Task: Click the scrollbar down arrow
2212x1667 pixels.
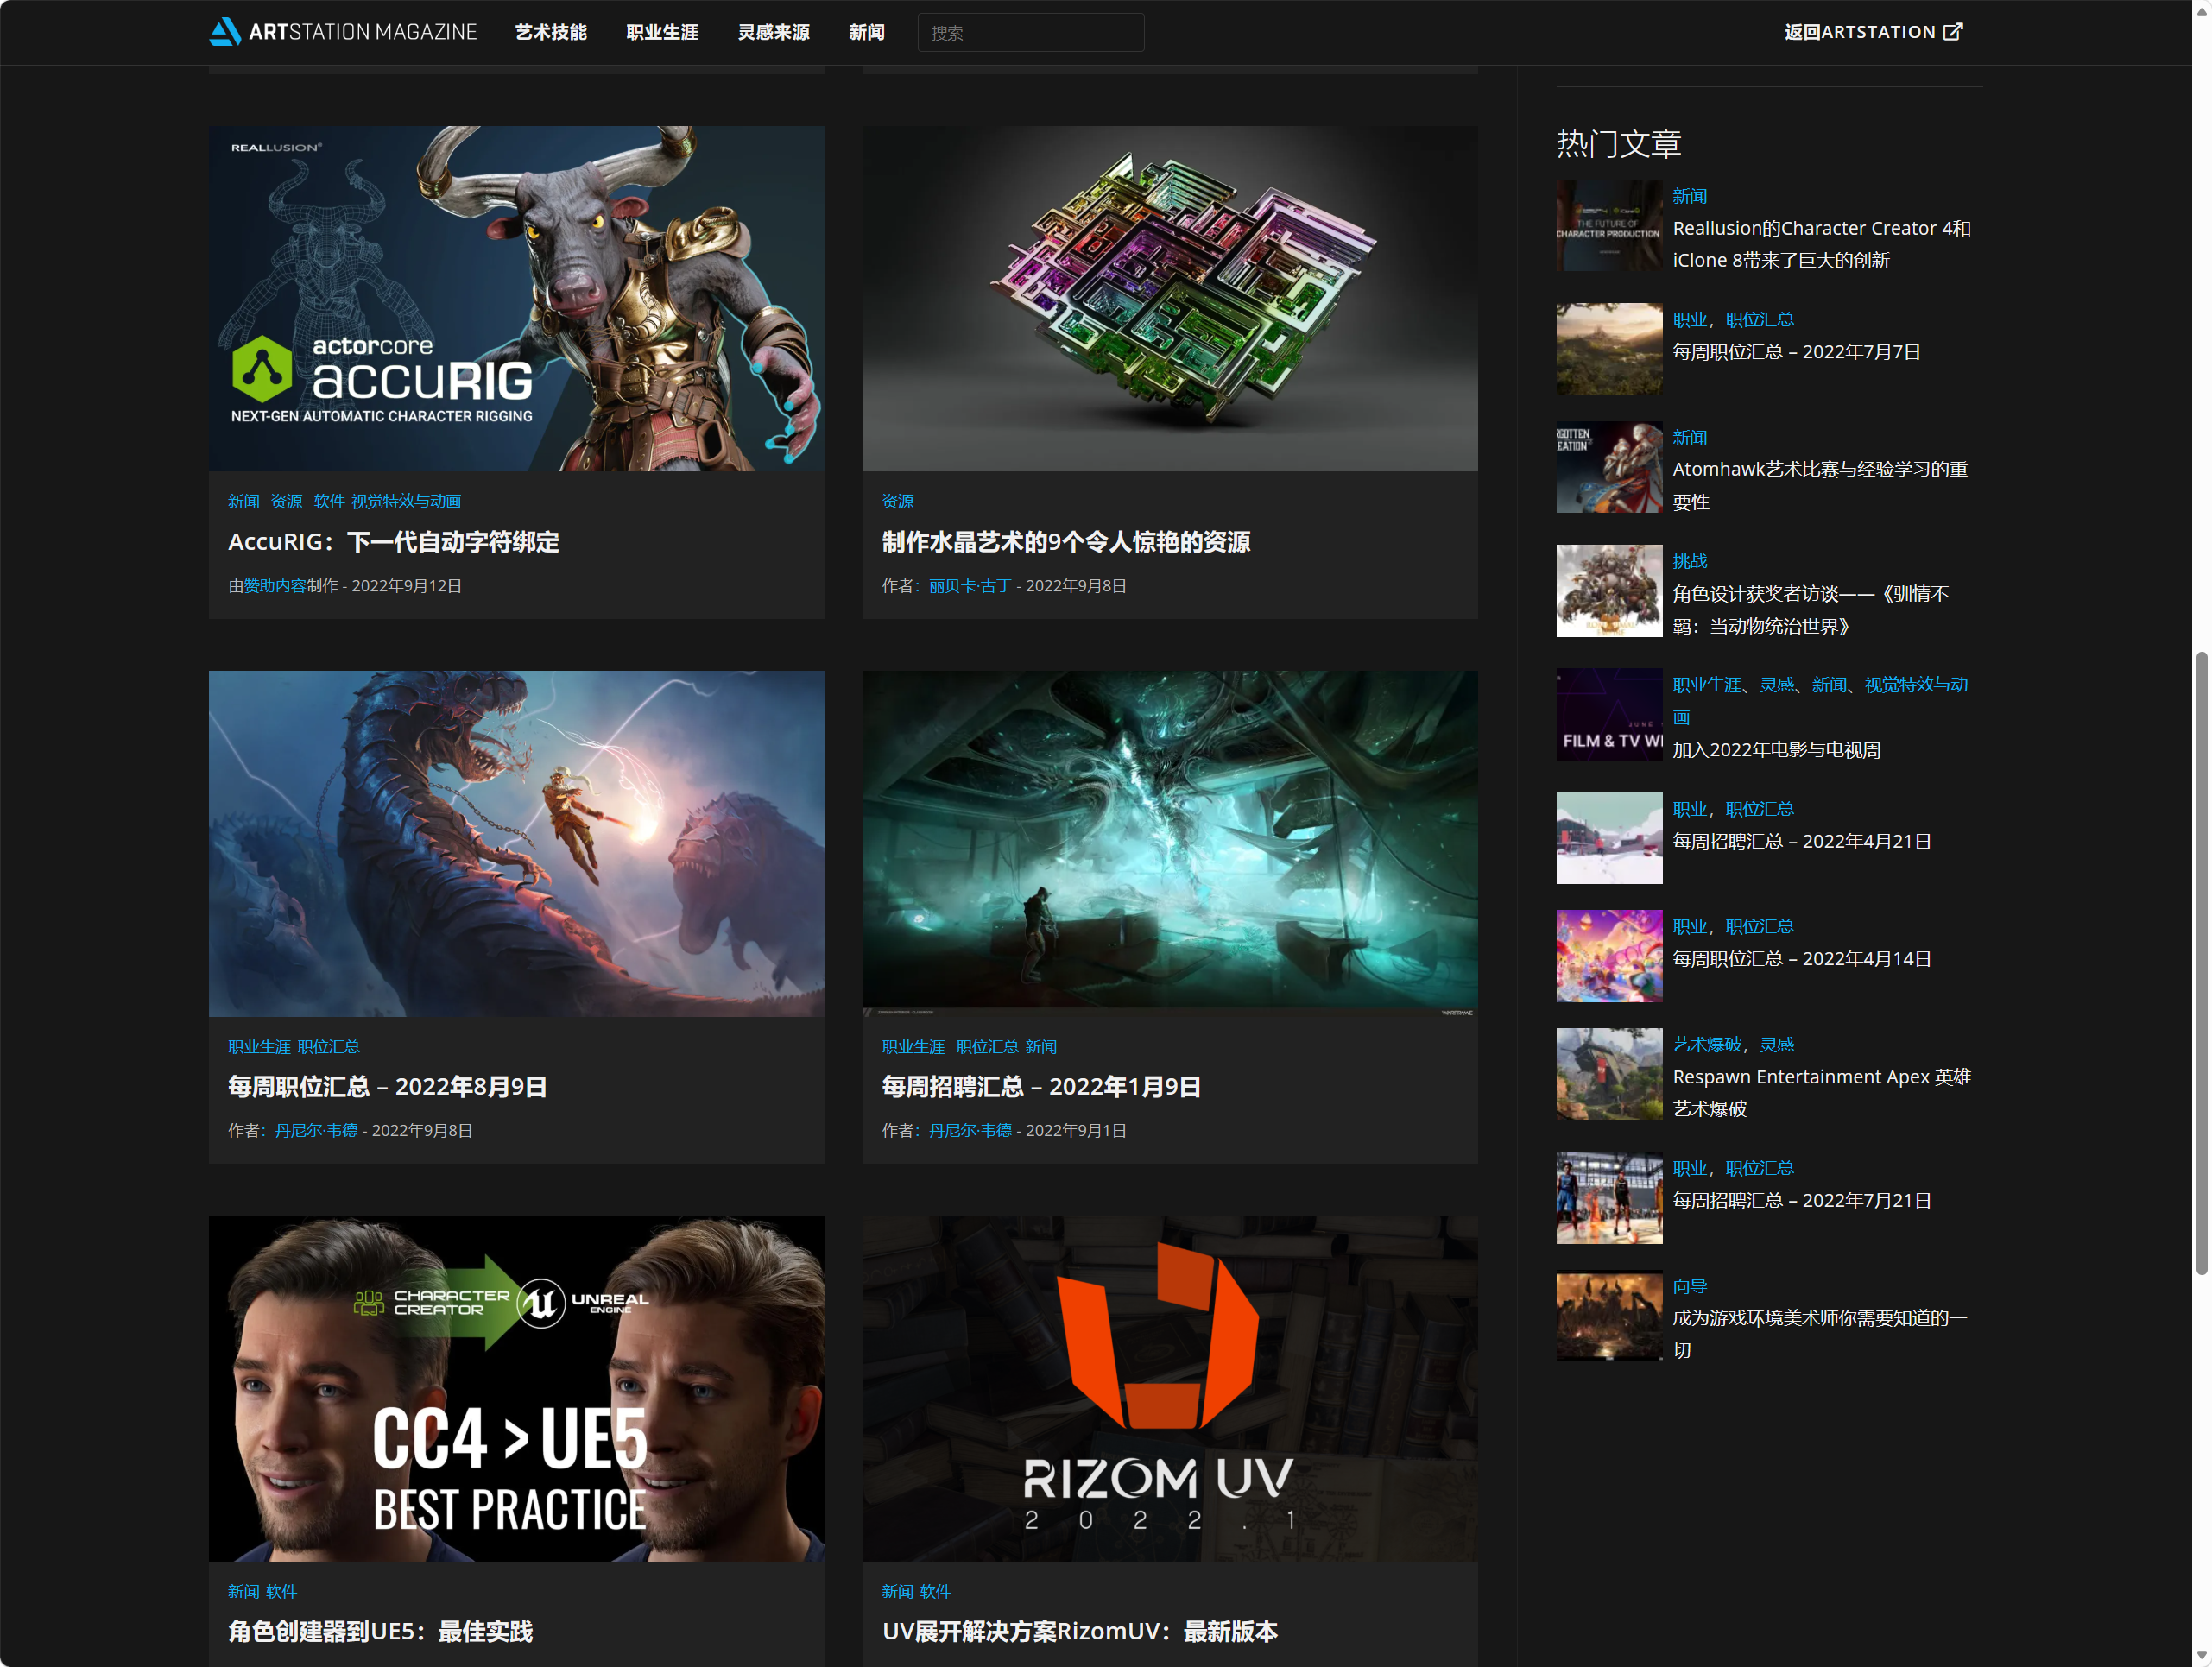Action: (x=2201, y=1656)
